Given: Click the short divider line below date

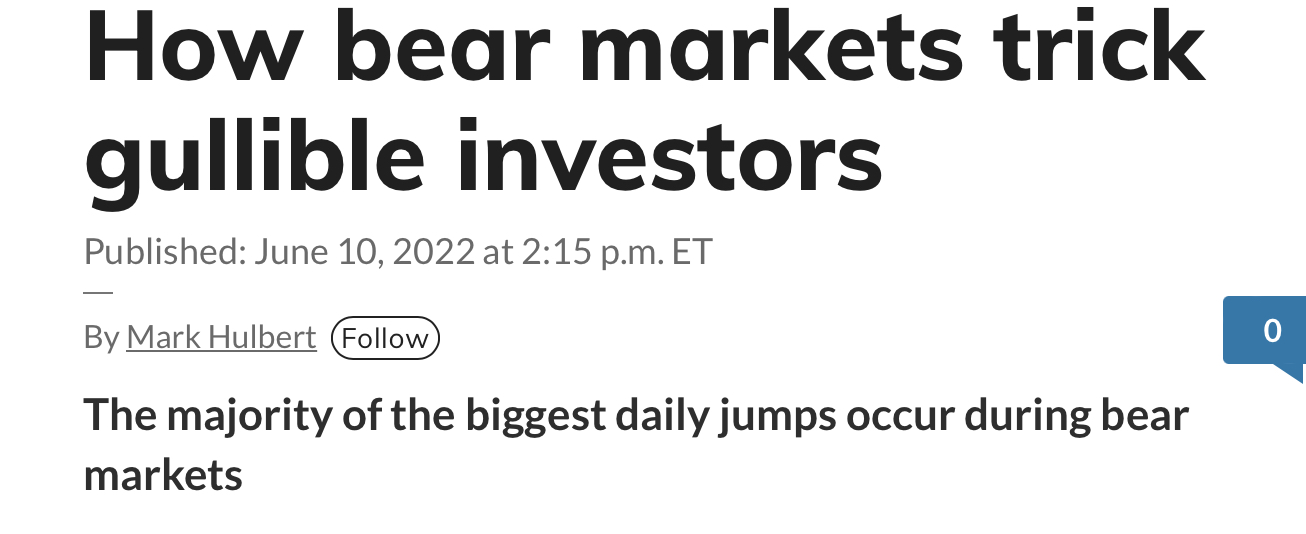Looking at the screenshot, I should [98, 293].
